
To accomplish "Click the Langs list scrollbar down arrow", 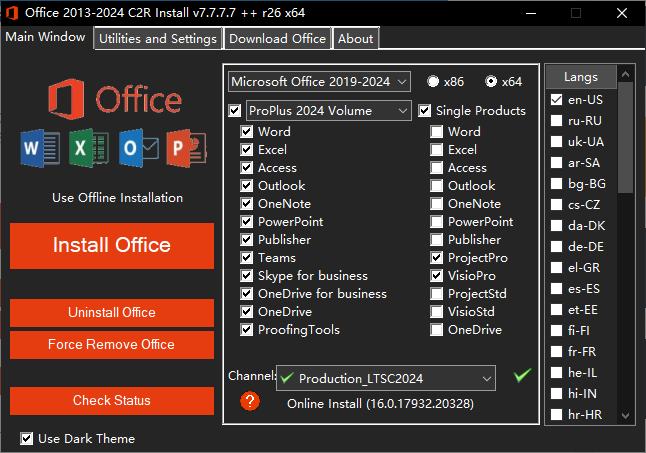I will [625, 415].
